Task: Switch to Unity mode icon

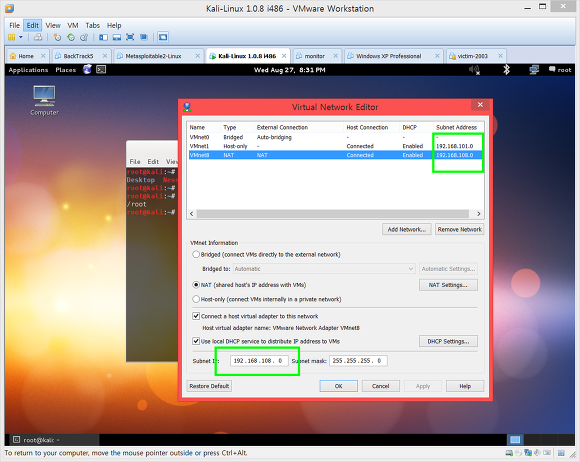Action: (x=144, y=37)
